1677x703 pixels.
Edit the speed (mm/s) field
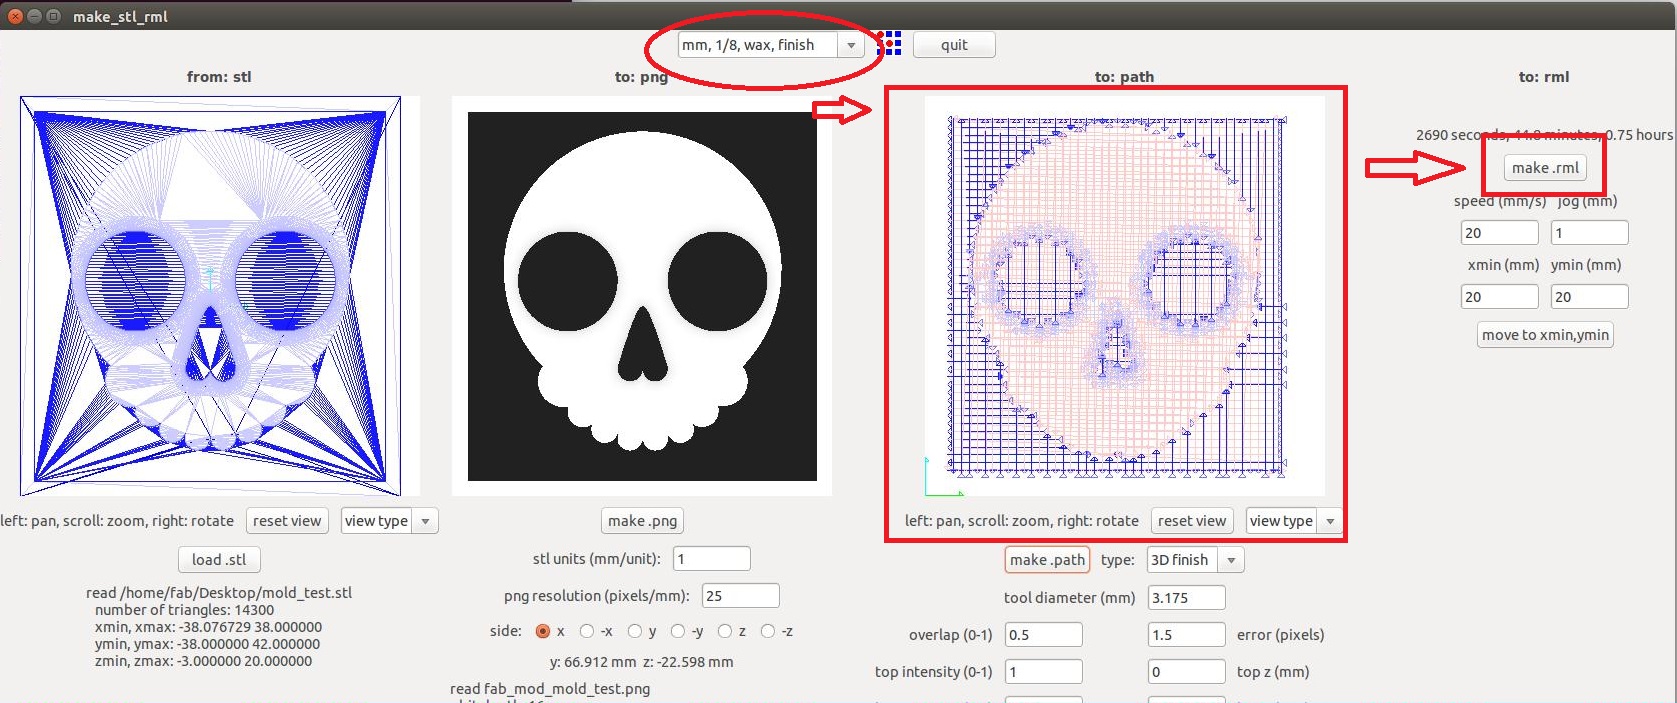coord(1499,233)
